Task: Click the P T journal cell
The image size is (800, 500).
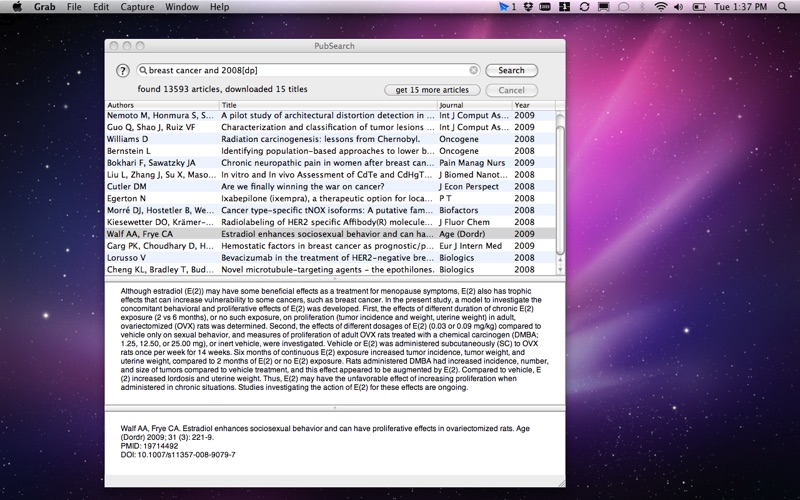Action: [445, 198]
